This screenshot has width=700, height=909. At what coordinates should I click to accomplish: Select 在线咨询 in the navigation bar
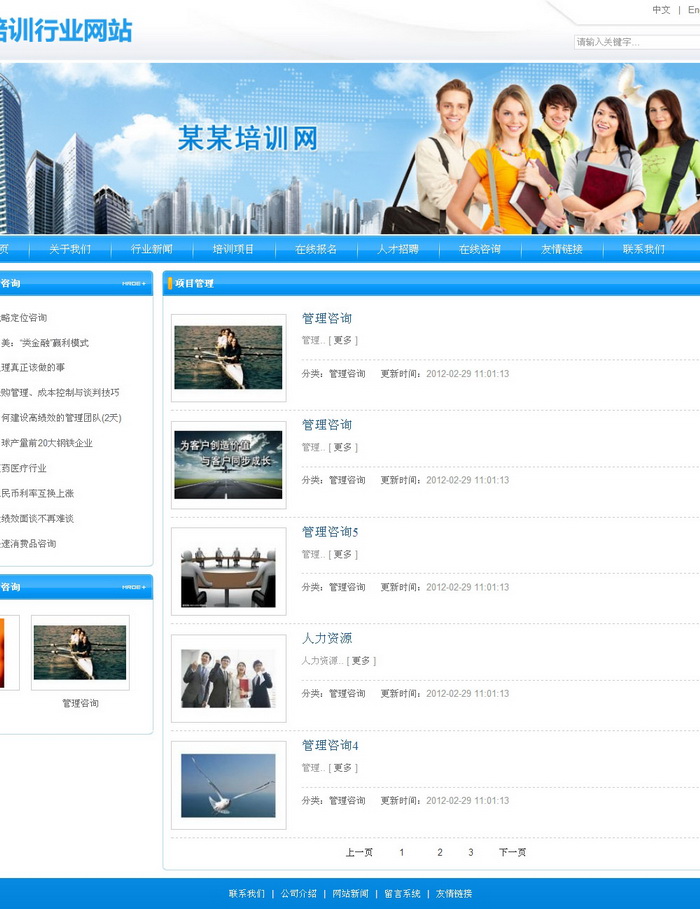(480, 249)
